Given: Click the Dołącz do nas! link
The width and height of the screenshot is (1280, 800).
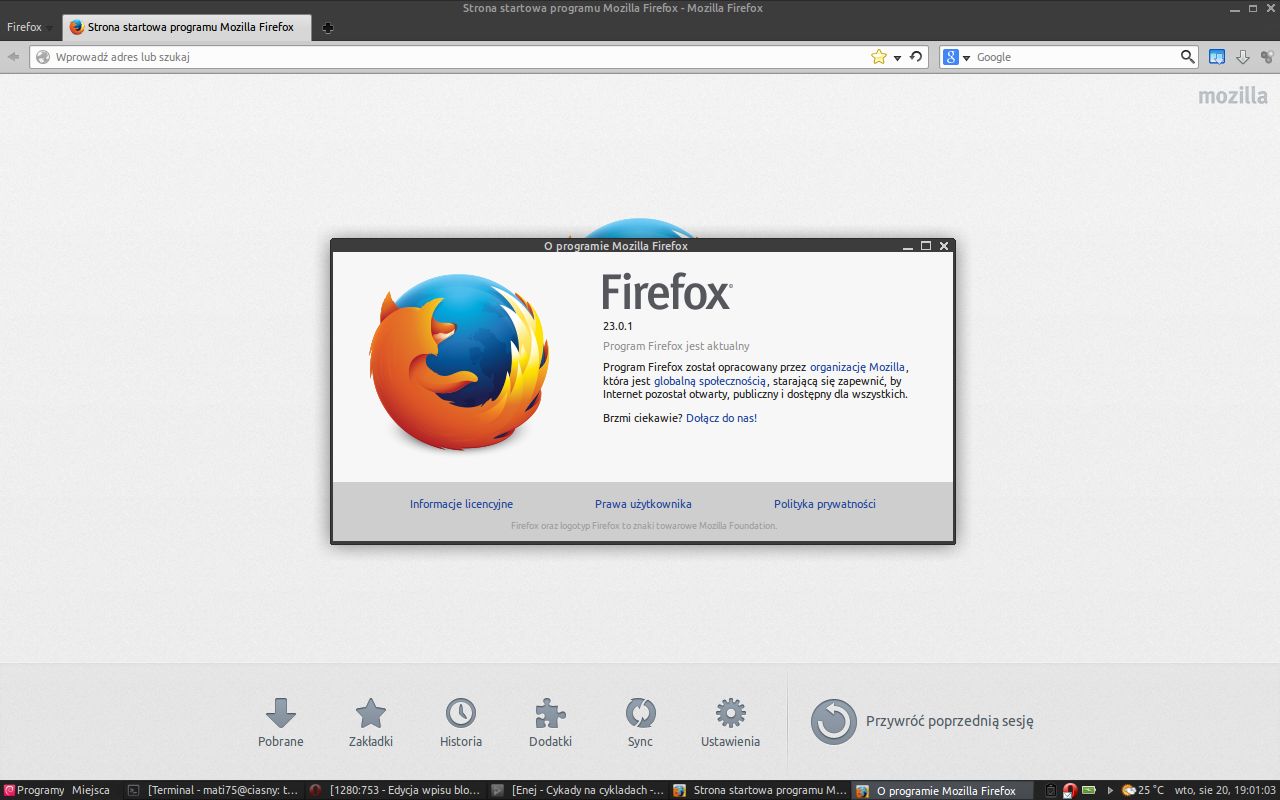Looking at the screenshot, I should 721,418.
